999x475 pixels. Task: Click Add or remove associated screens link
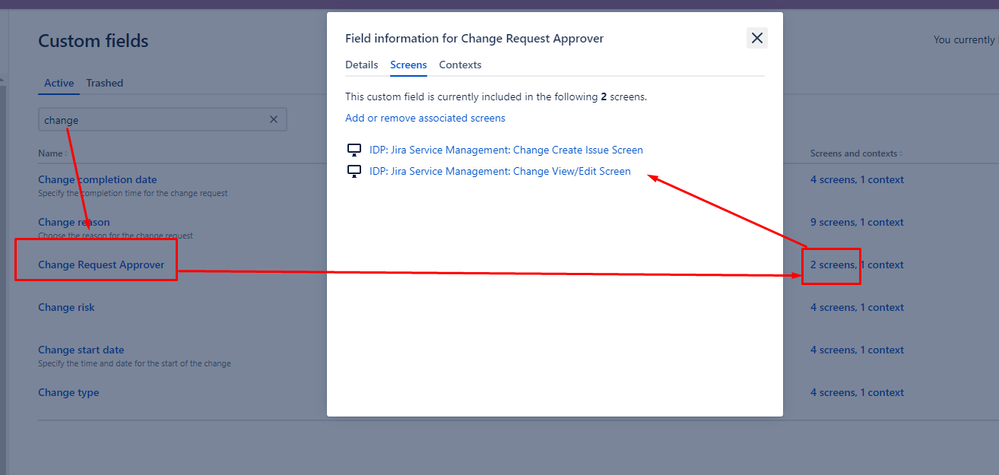pyautogui.click(x=425, y=118)
